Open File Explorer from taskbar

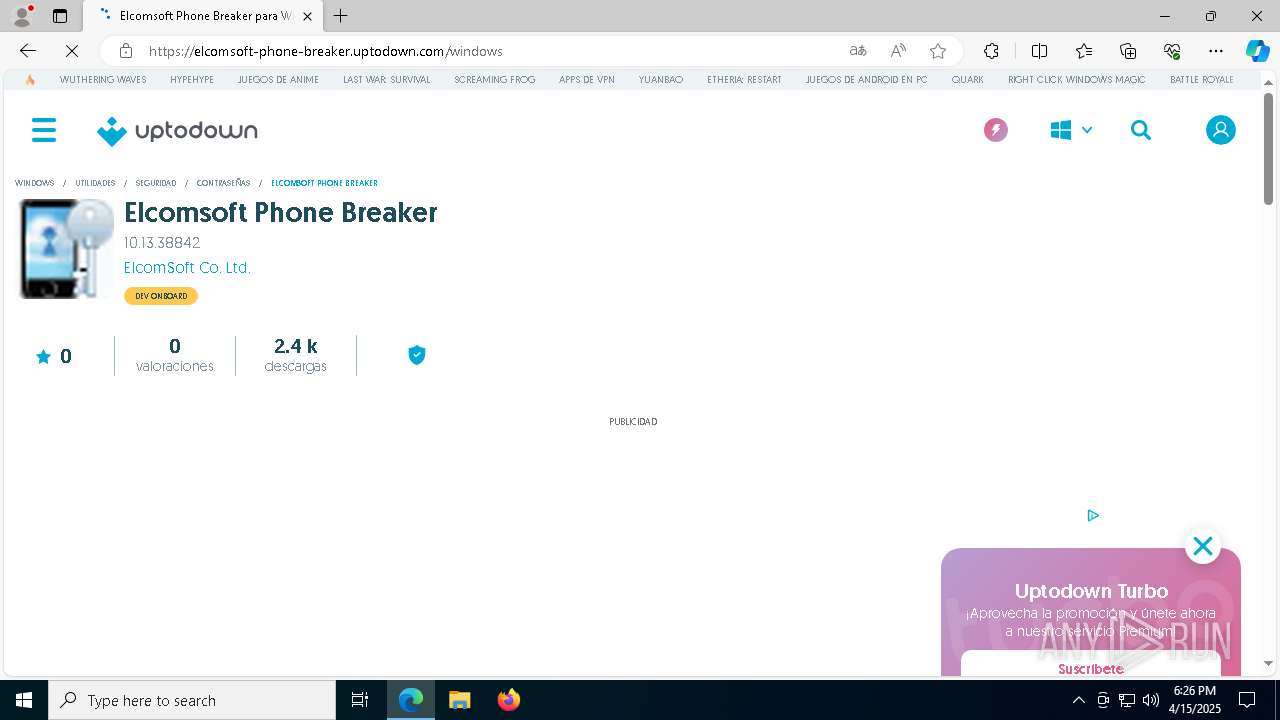pos(459,700)
